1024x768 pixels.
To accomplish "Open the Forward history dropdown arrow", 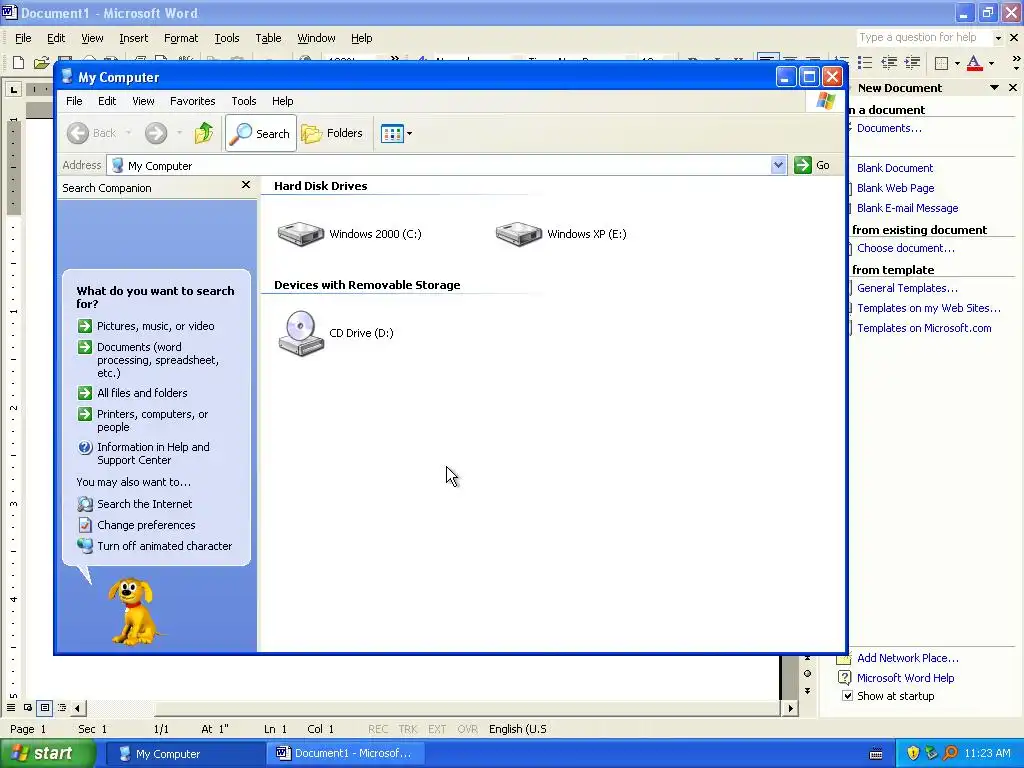I will pos(179,133).
